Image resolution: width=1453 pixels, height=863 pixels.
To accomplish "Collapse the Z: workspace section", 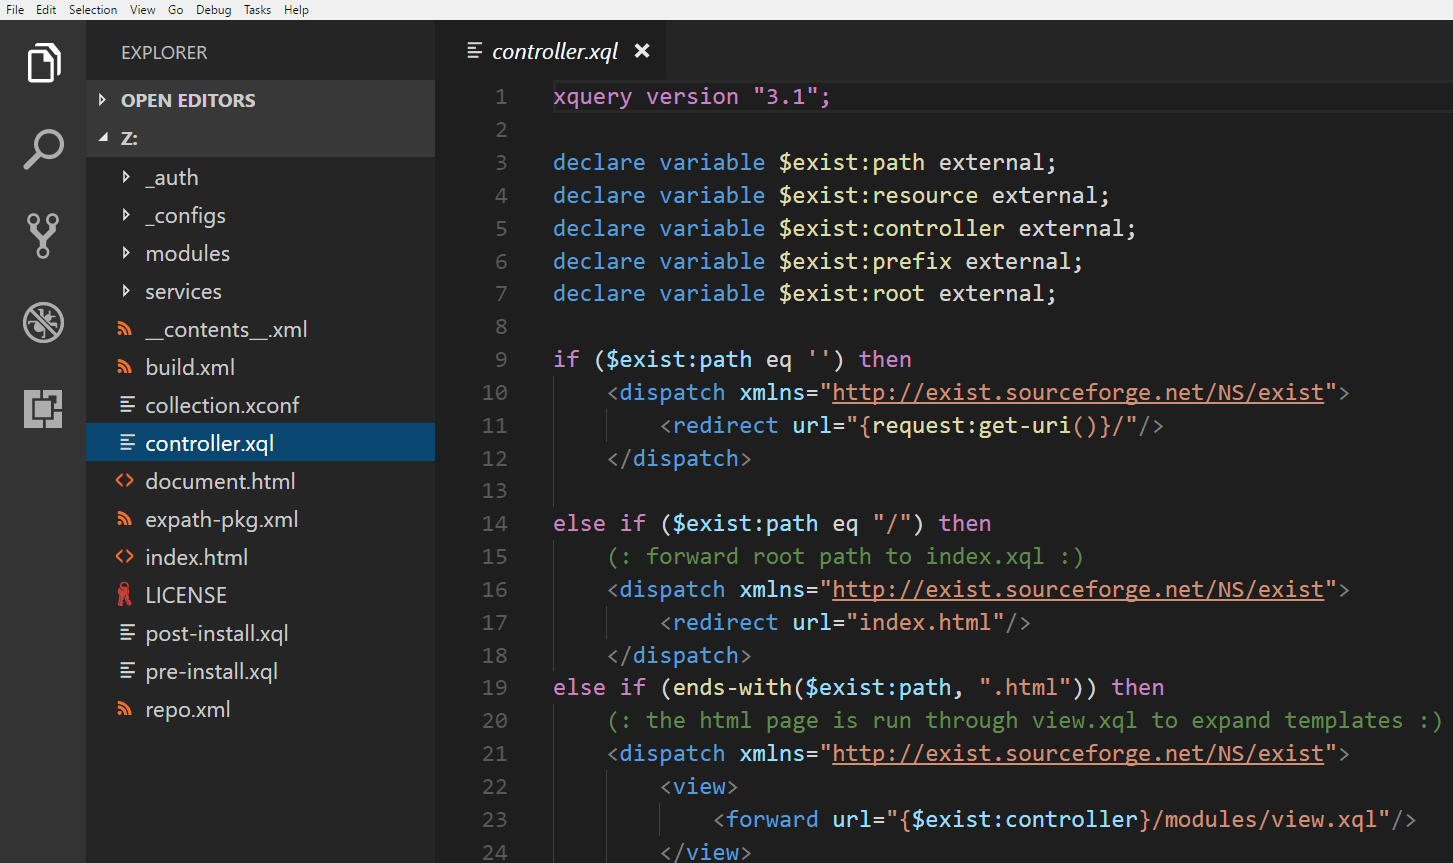I will click(x=102, y=138).
